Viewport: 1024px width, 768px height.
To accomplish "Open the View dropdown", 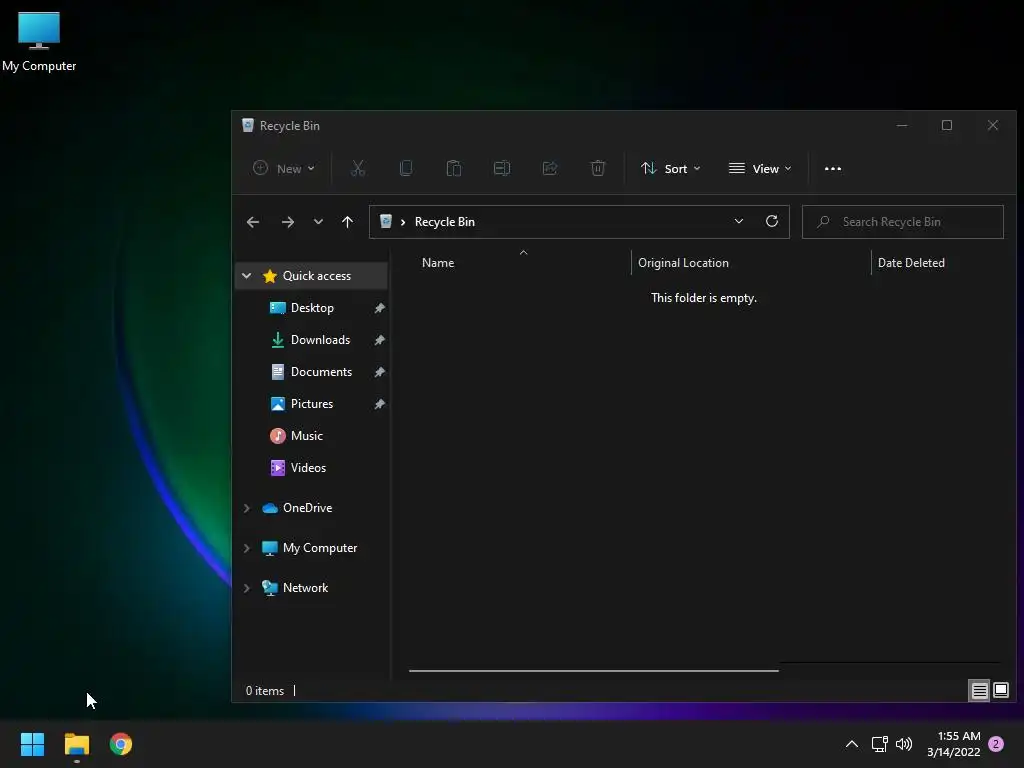I will tap(760, 168).
